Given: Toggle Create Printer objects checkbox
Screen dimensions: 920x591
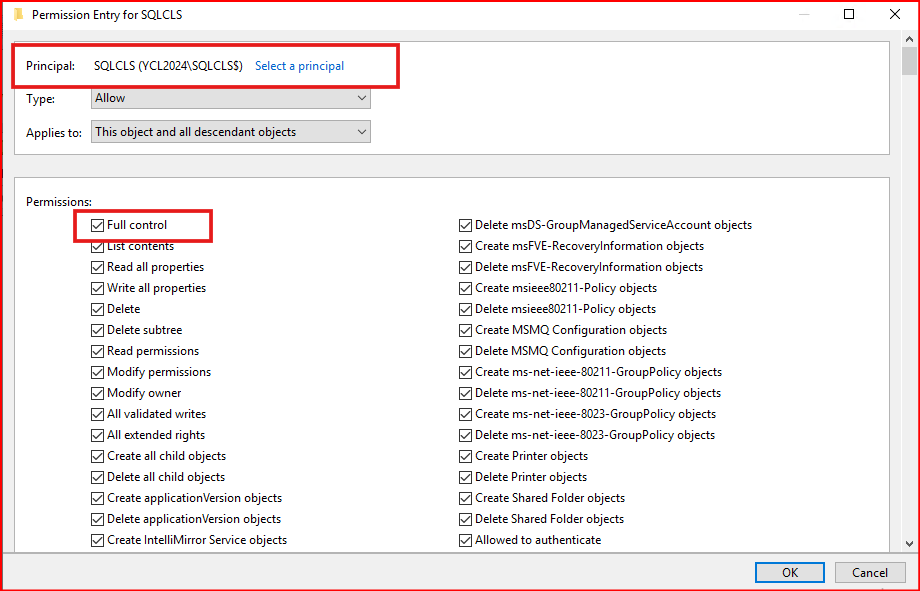Looking at the screenshot, I should pos(466,456).
